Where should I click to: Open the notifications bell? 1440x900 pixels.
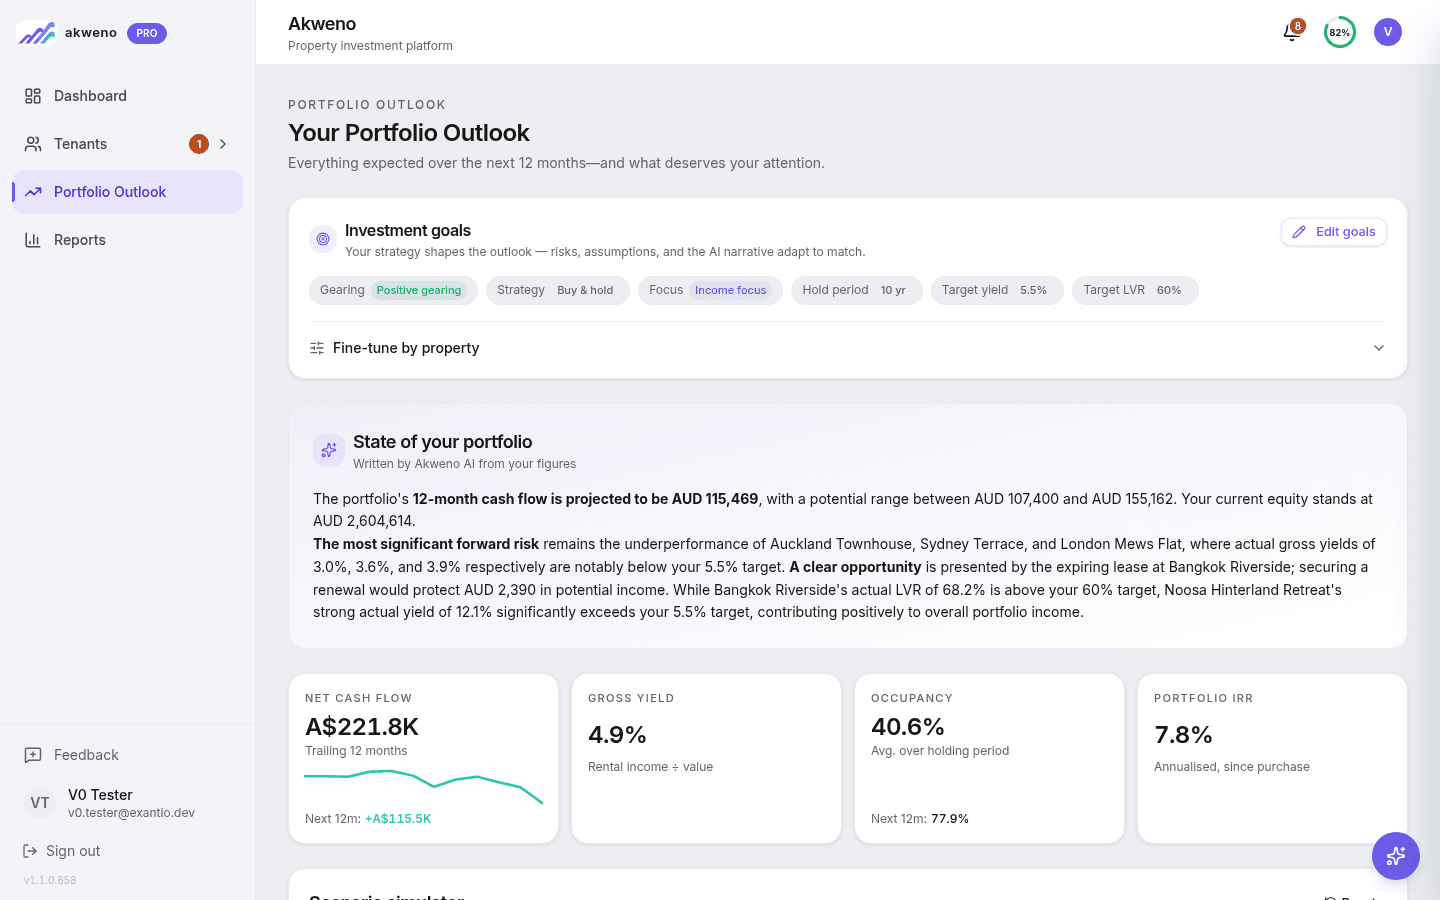pos(1291,33)
